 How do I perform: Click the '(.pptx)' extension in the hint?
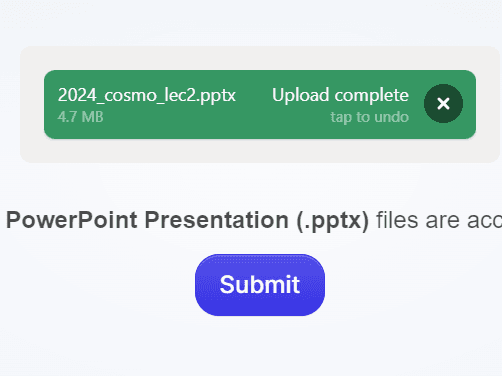(x=333, y=221)
